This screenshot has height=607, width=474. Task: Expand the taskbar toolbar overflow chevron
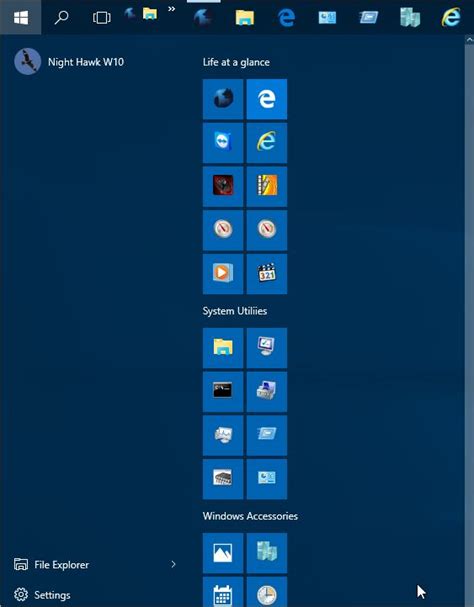click(x=171, y=9)
